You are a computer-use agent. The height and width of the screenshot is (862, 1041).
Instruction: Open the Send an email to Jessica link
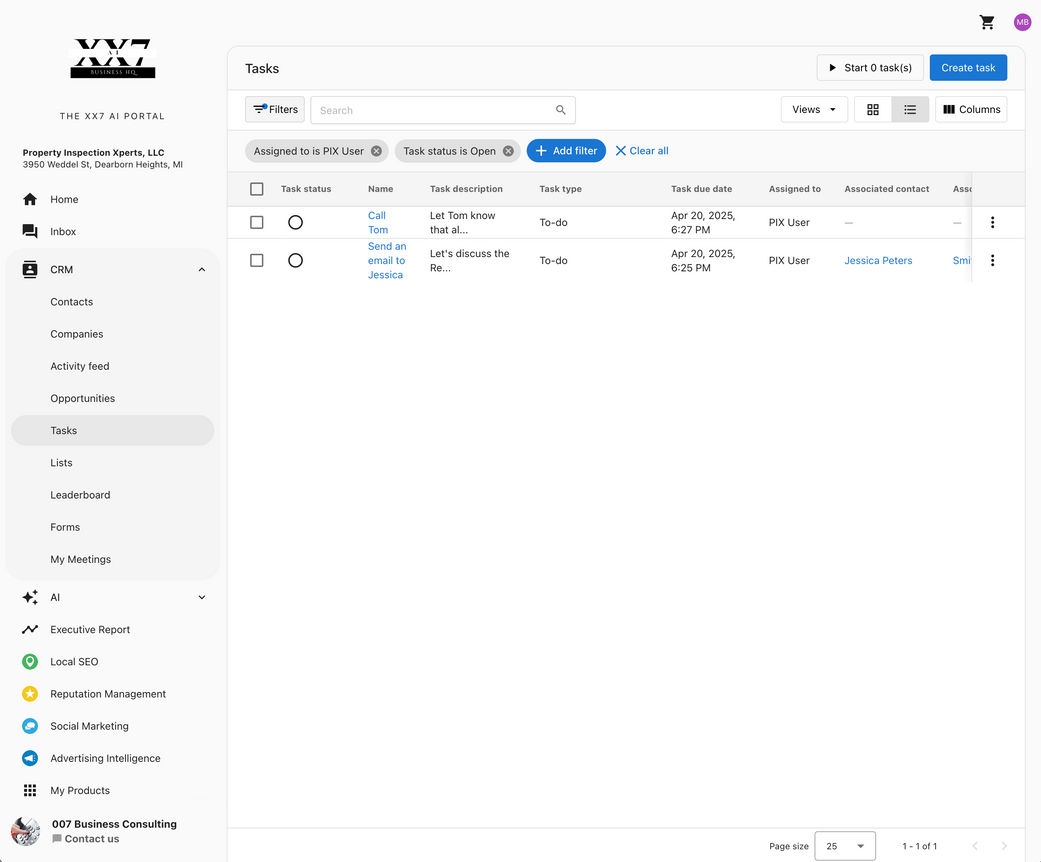point(387,260)
